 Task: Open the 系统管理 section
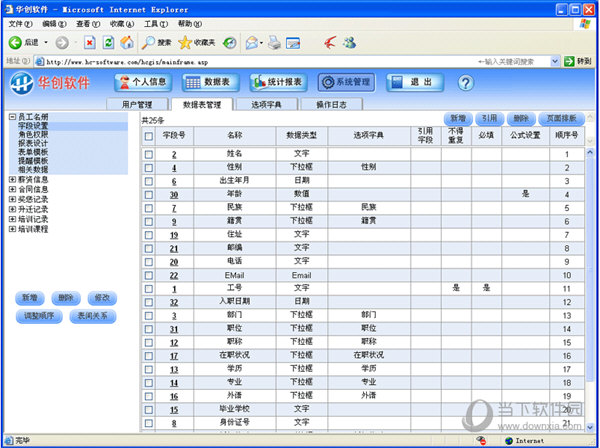click(x=346, y=82)
